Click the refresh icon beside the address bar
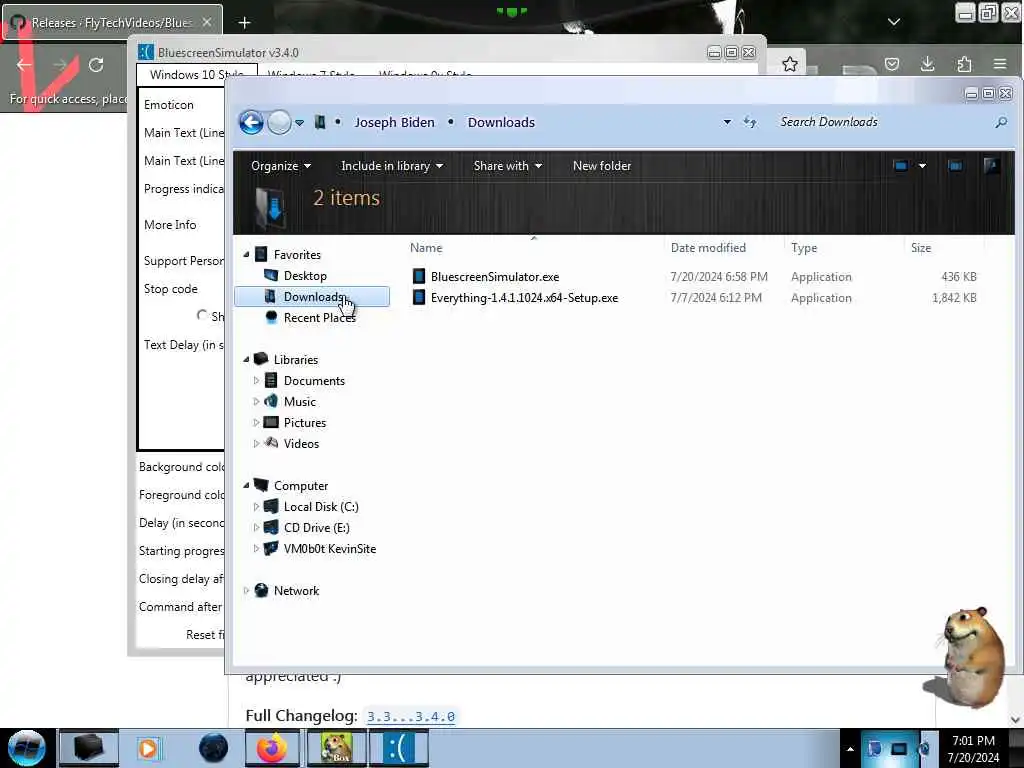The height and width of the screenshot is (768, 1024). (x=750, y=122)
